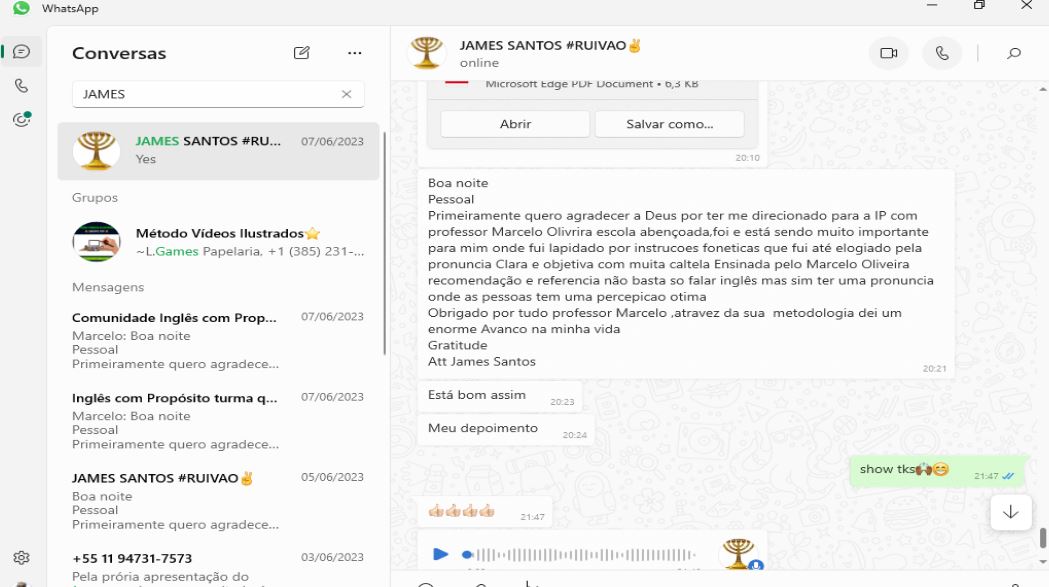Click the Conversas heading
The height and width of the screenshot is (587, 1049).
click(119, 54)
